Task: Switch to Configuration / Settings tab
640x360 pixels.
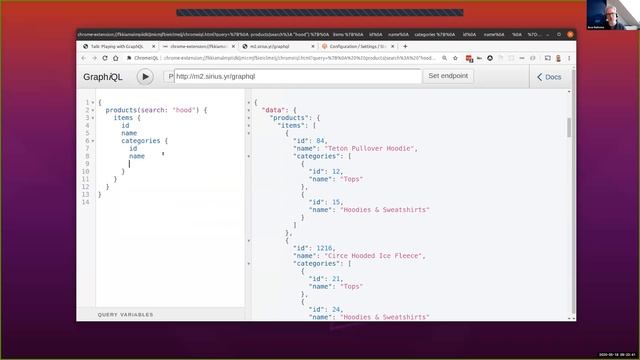Action: coord(357,47)
